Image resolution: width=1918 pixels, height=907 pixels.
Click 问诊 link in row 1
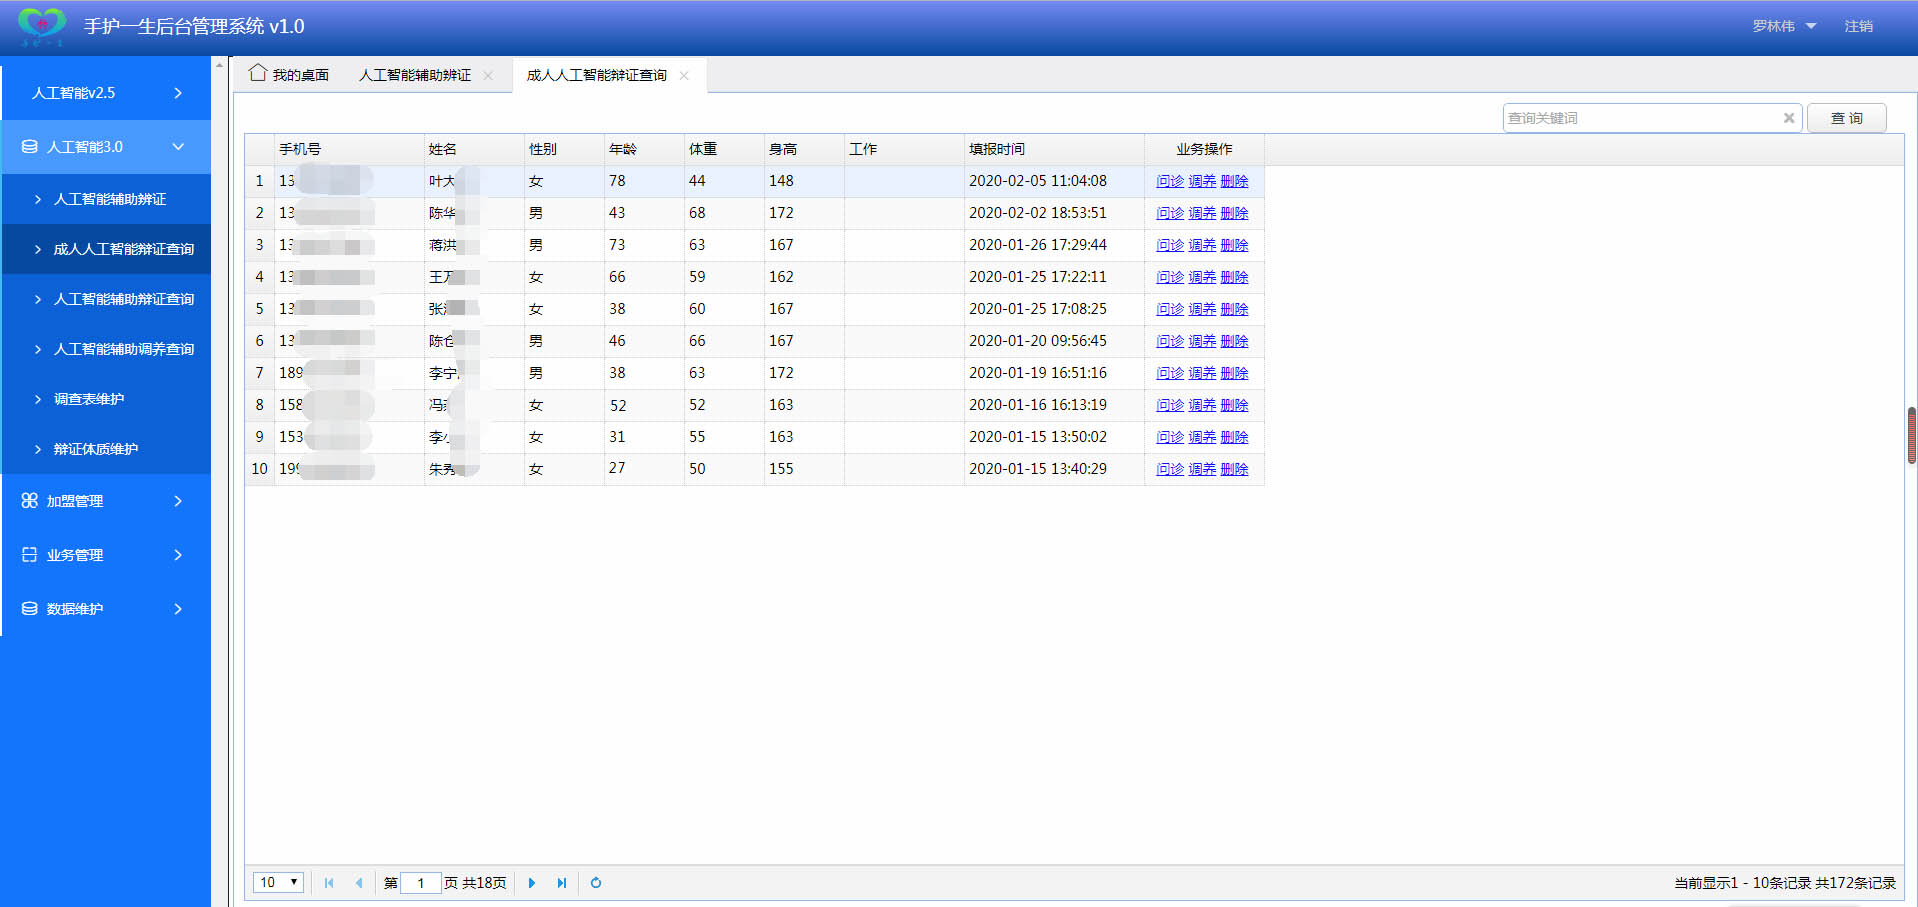point(1170,181)
